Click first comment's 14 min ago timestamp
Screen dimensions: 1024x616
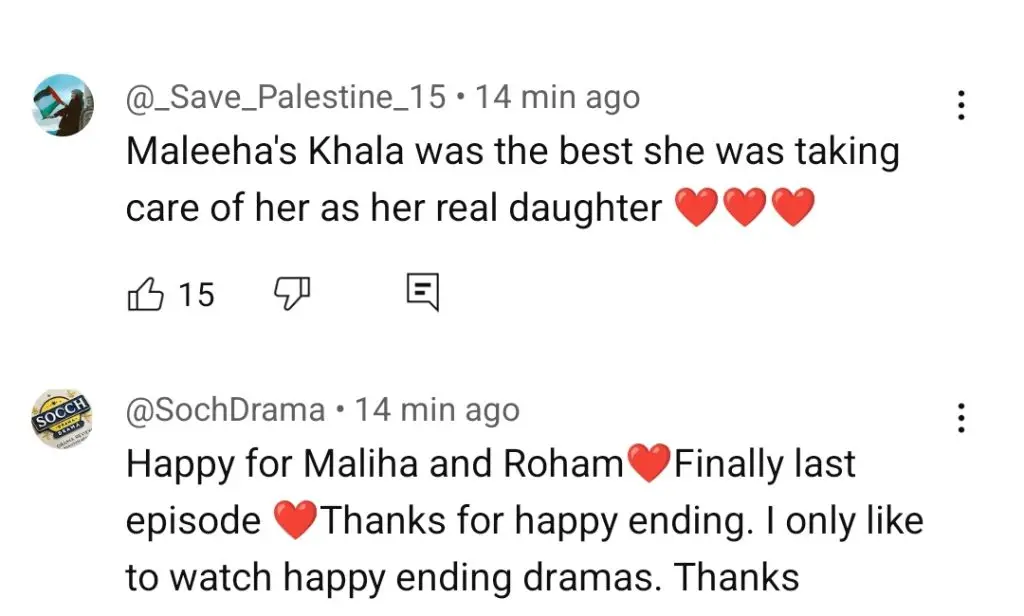pos(558,98)
